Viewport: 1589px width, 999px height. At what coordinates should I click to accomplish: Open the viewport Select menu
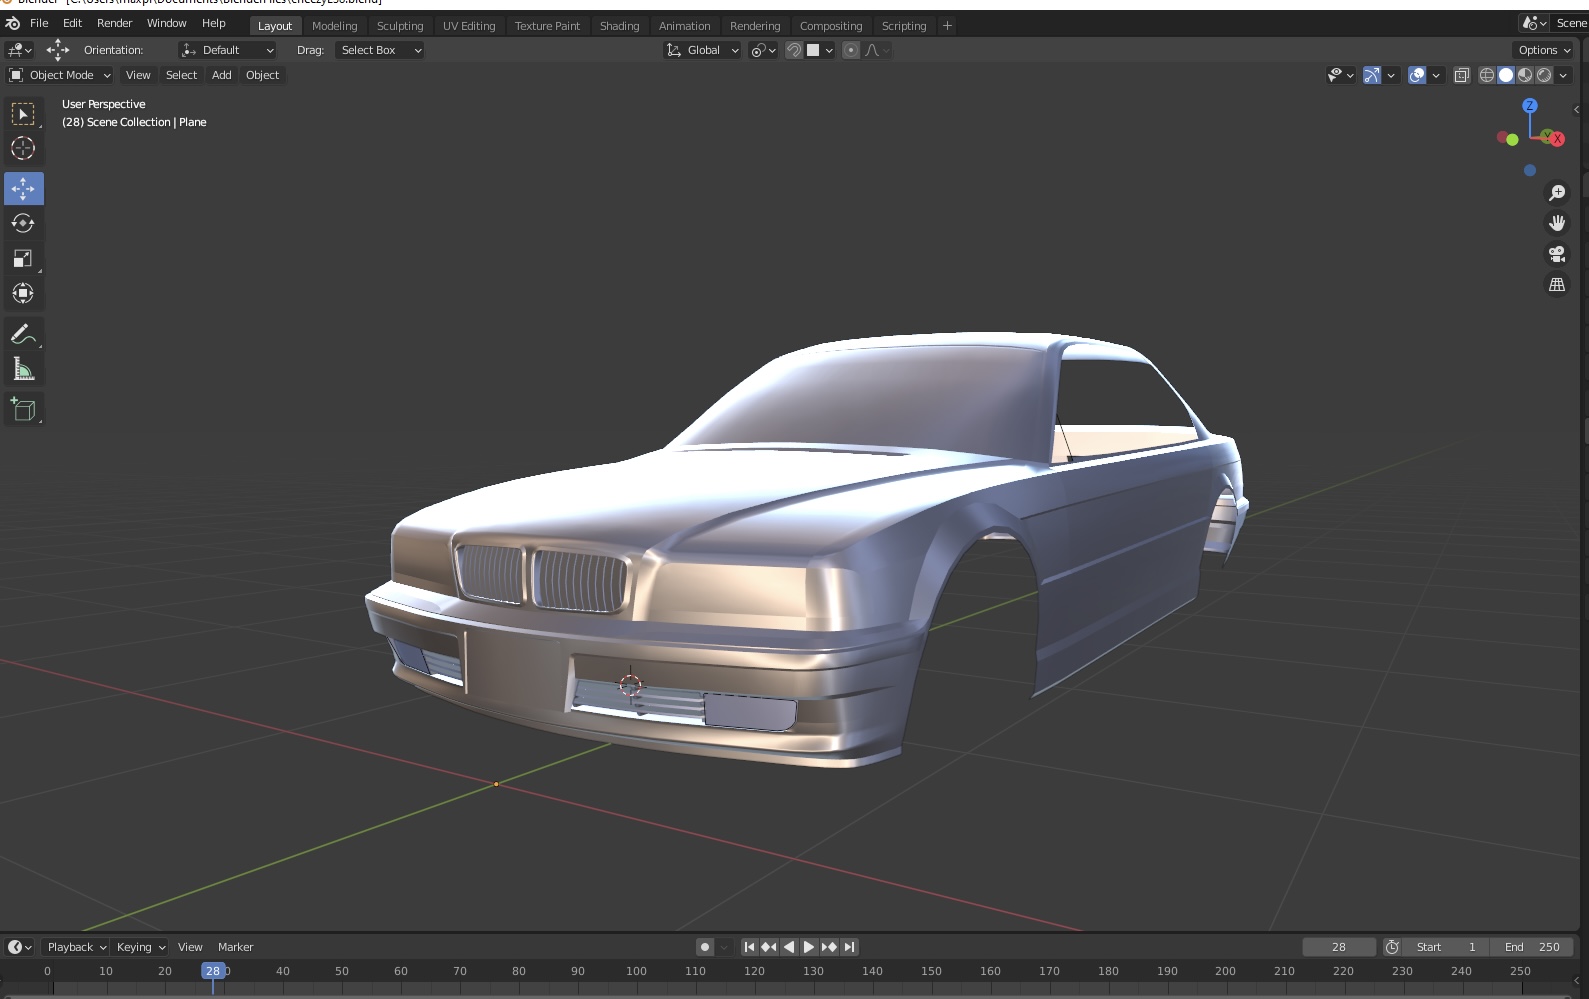181,75
